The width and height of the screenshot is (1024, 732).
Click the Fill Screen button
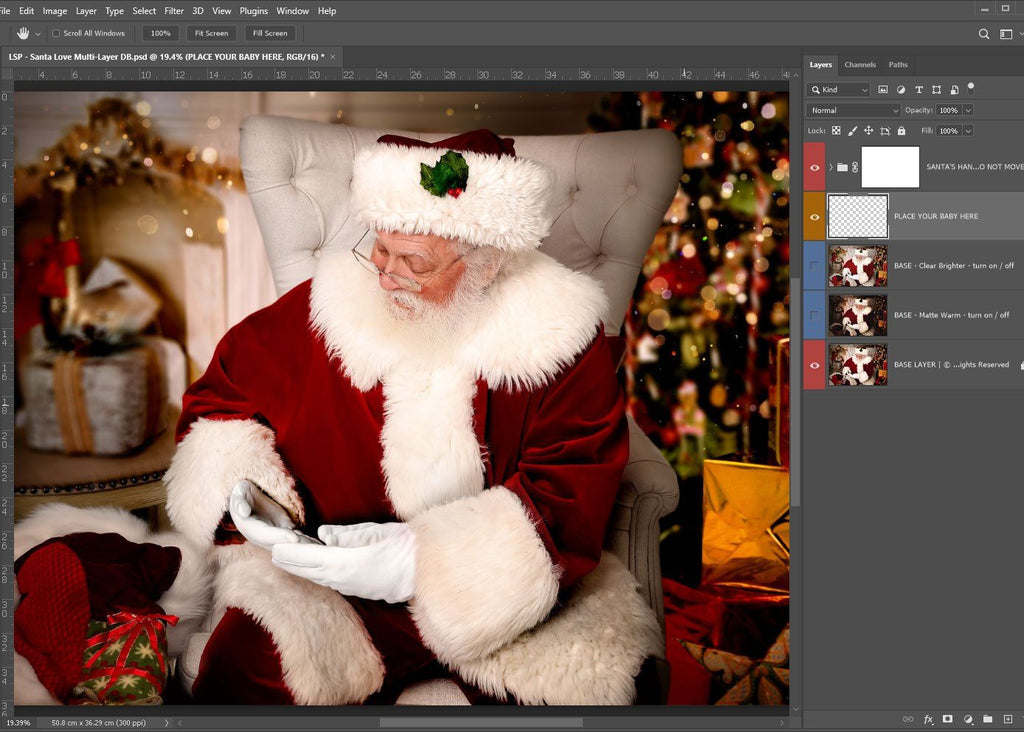click(270, 33)
